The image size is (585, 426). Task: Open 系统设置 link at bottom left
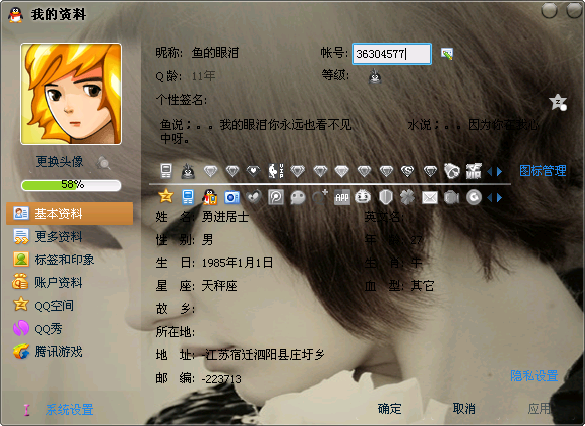point(69,410)
